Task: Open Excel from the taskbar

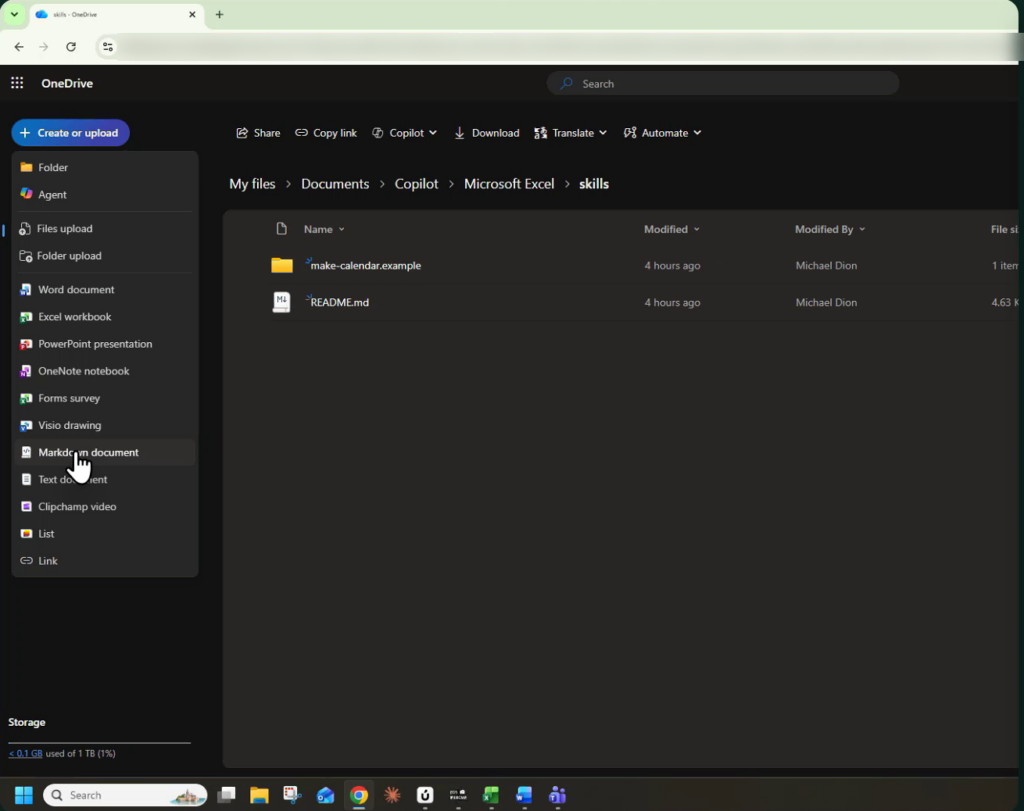Action: (491, 795)
